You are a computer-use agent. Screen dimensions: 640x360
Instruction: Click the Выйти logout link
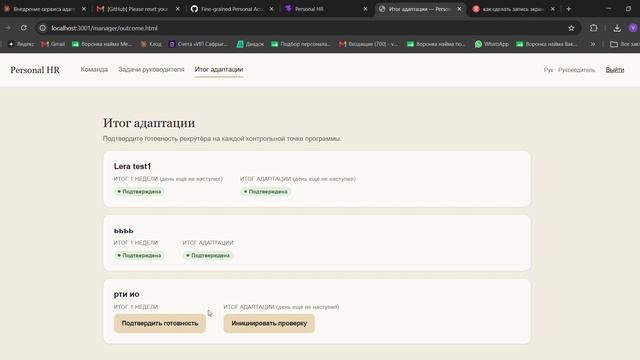(x=615, y=70)
